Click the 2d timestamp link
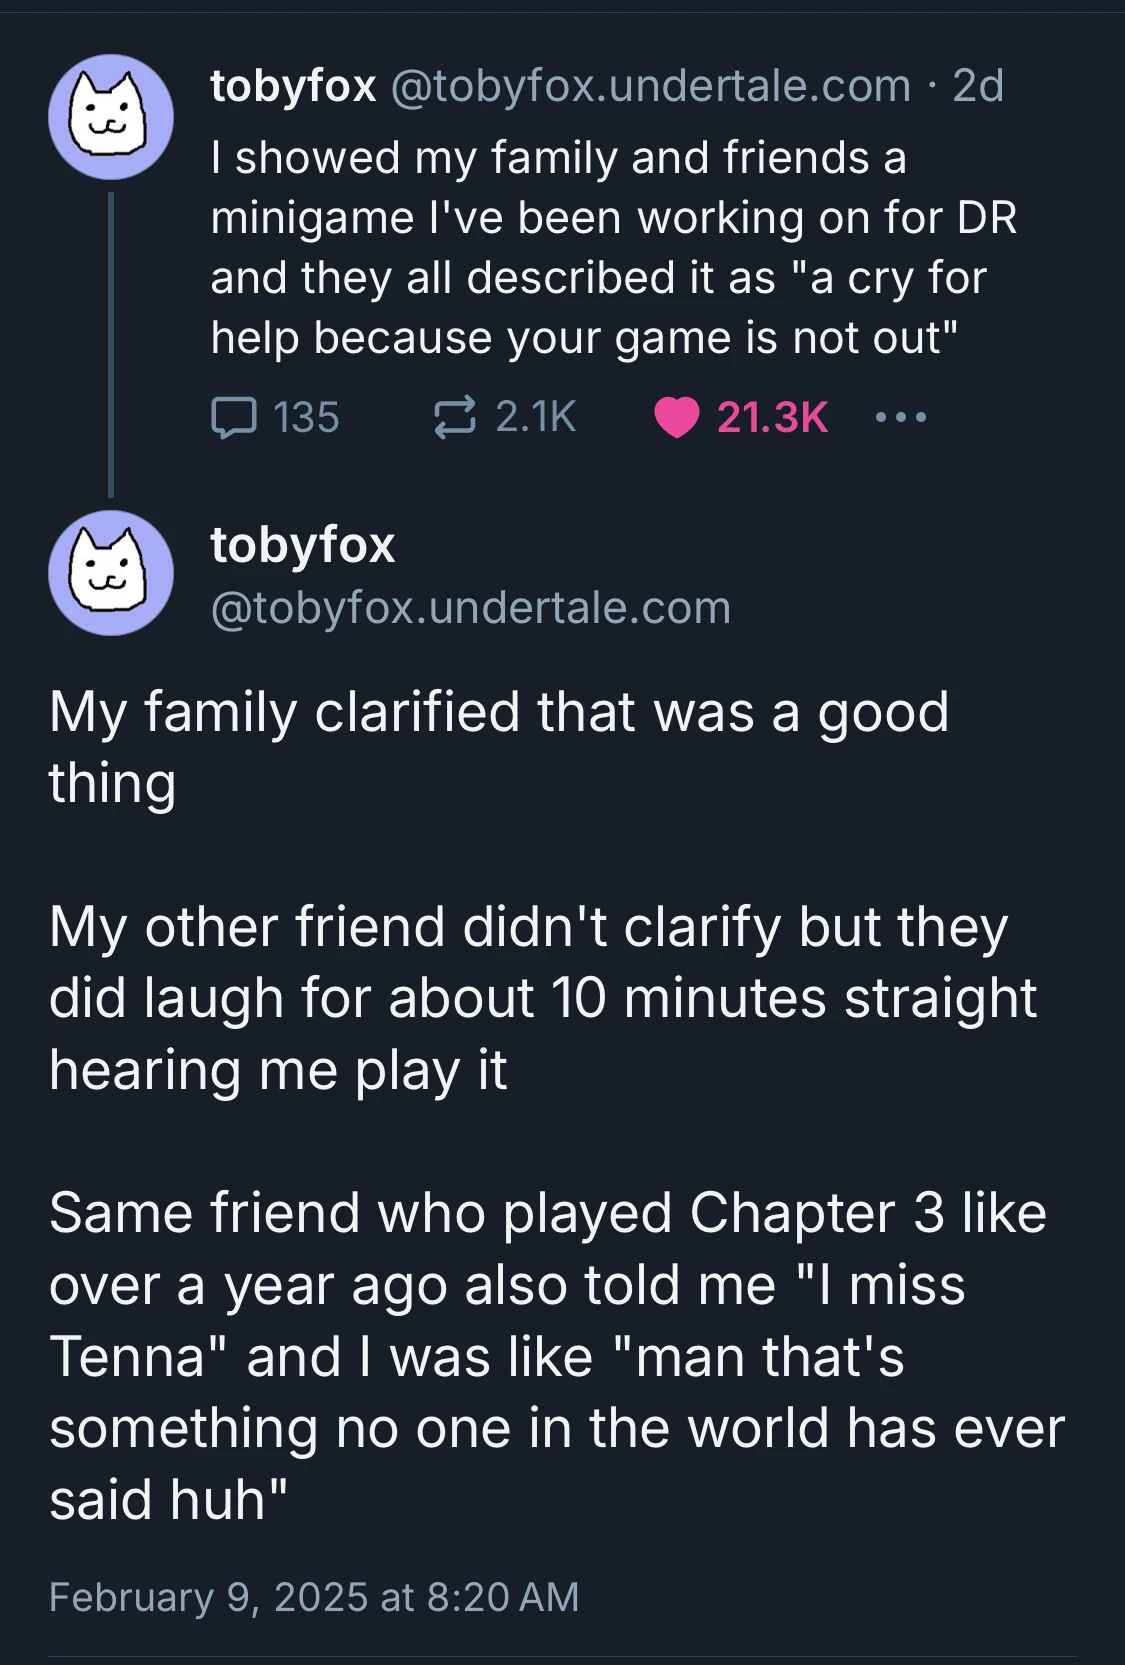The image size is (1125, 1665). tap(975, 88)
